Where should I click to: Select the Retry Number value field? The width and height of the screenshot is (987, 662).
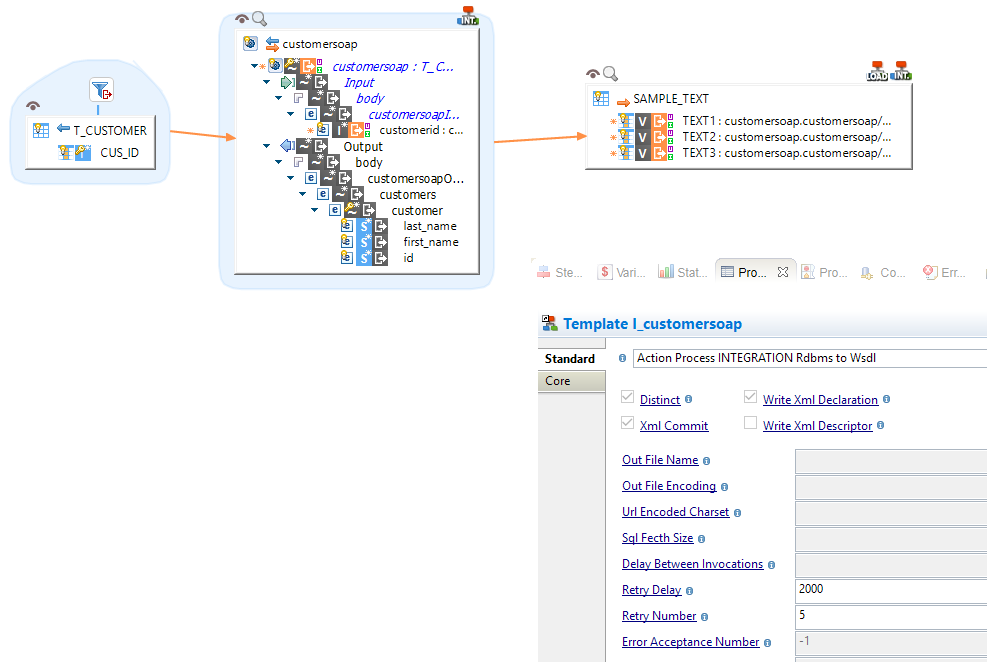(x=890, y=615)
